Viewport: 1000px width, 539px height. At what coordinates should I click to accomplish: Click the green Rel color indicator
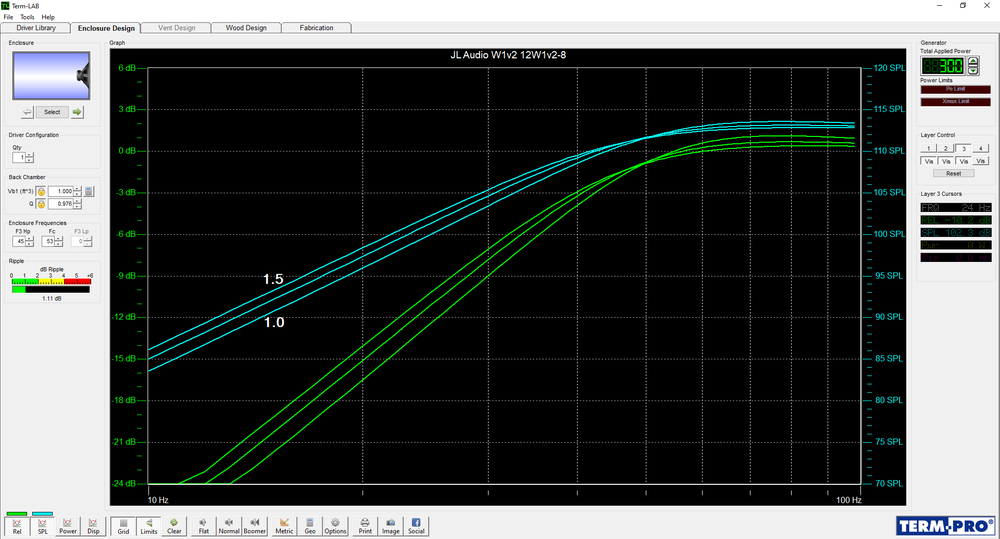click(17, 513)
